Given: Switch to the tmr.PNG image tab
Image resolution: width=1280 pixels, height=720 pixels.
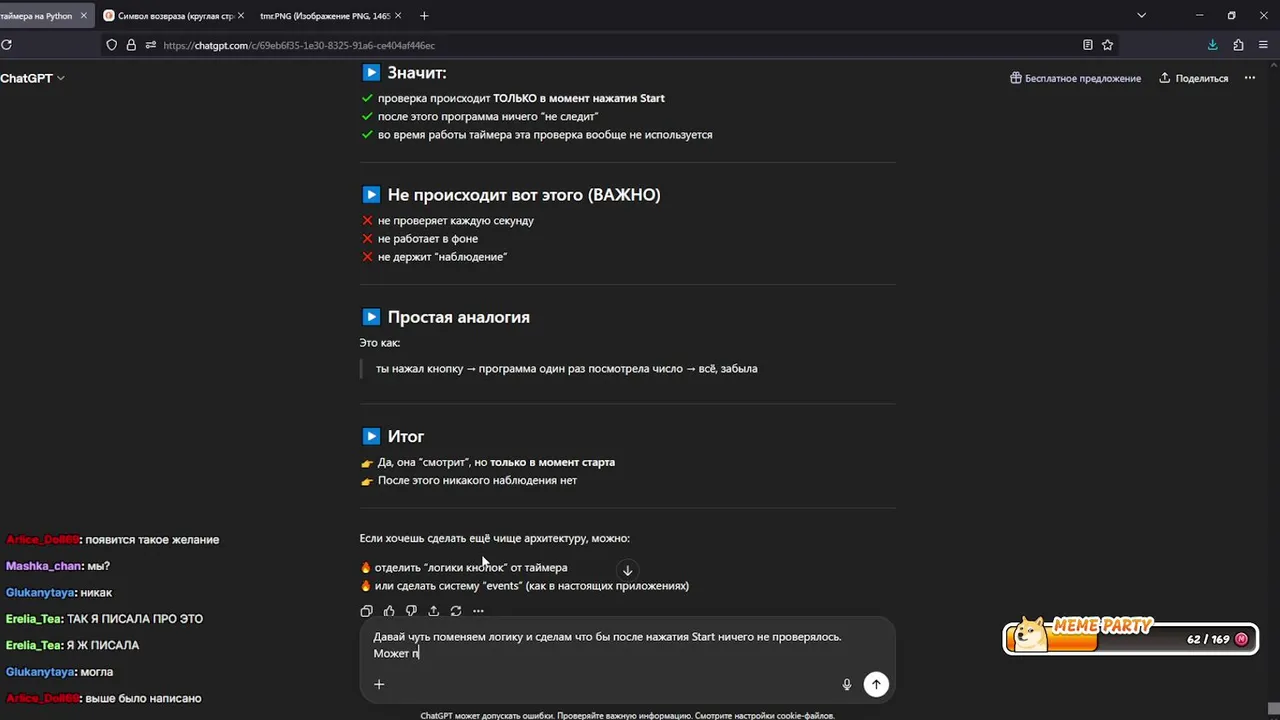Looking at the screenshot, I should pyautogui.click(x=324, y=16).
